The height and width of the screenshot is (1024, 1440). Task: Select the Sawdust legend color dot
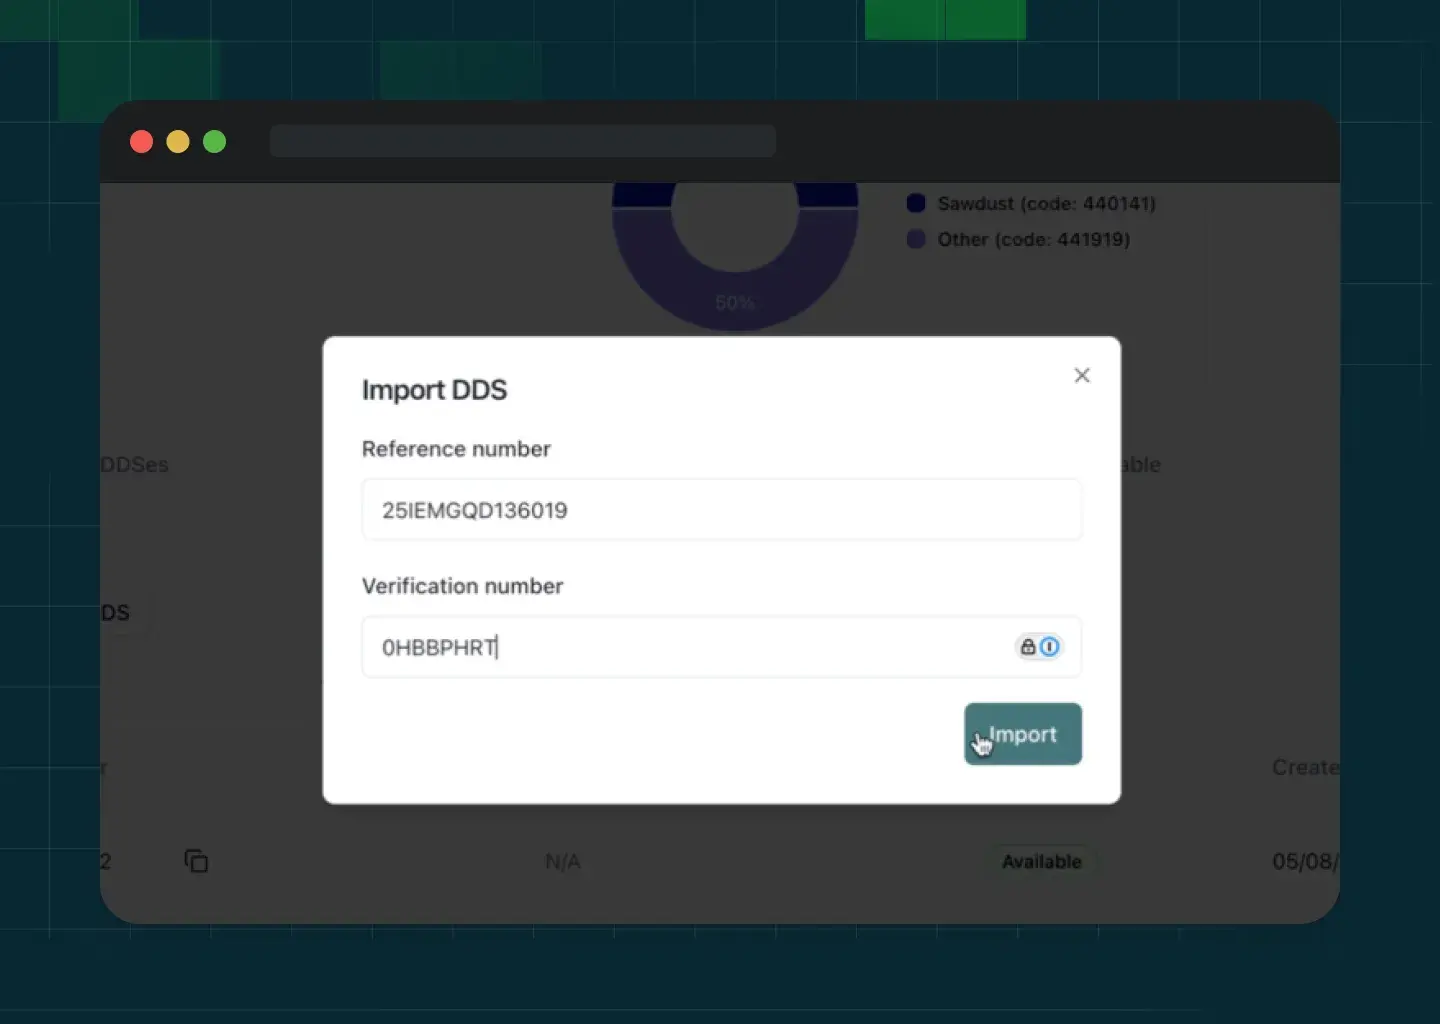pyautogui.click(x=916, y=203)
